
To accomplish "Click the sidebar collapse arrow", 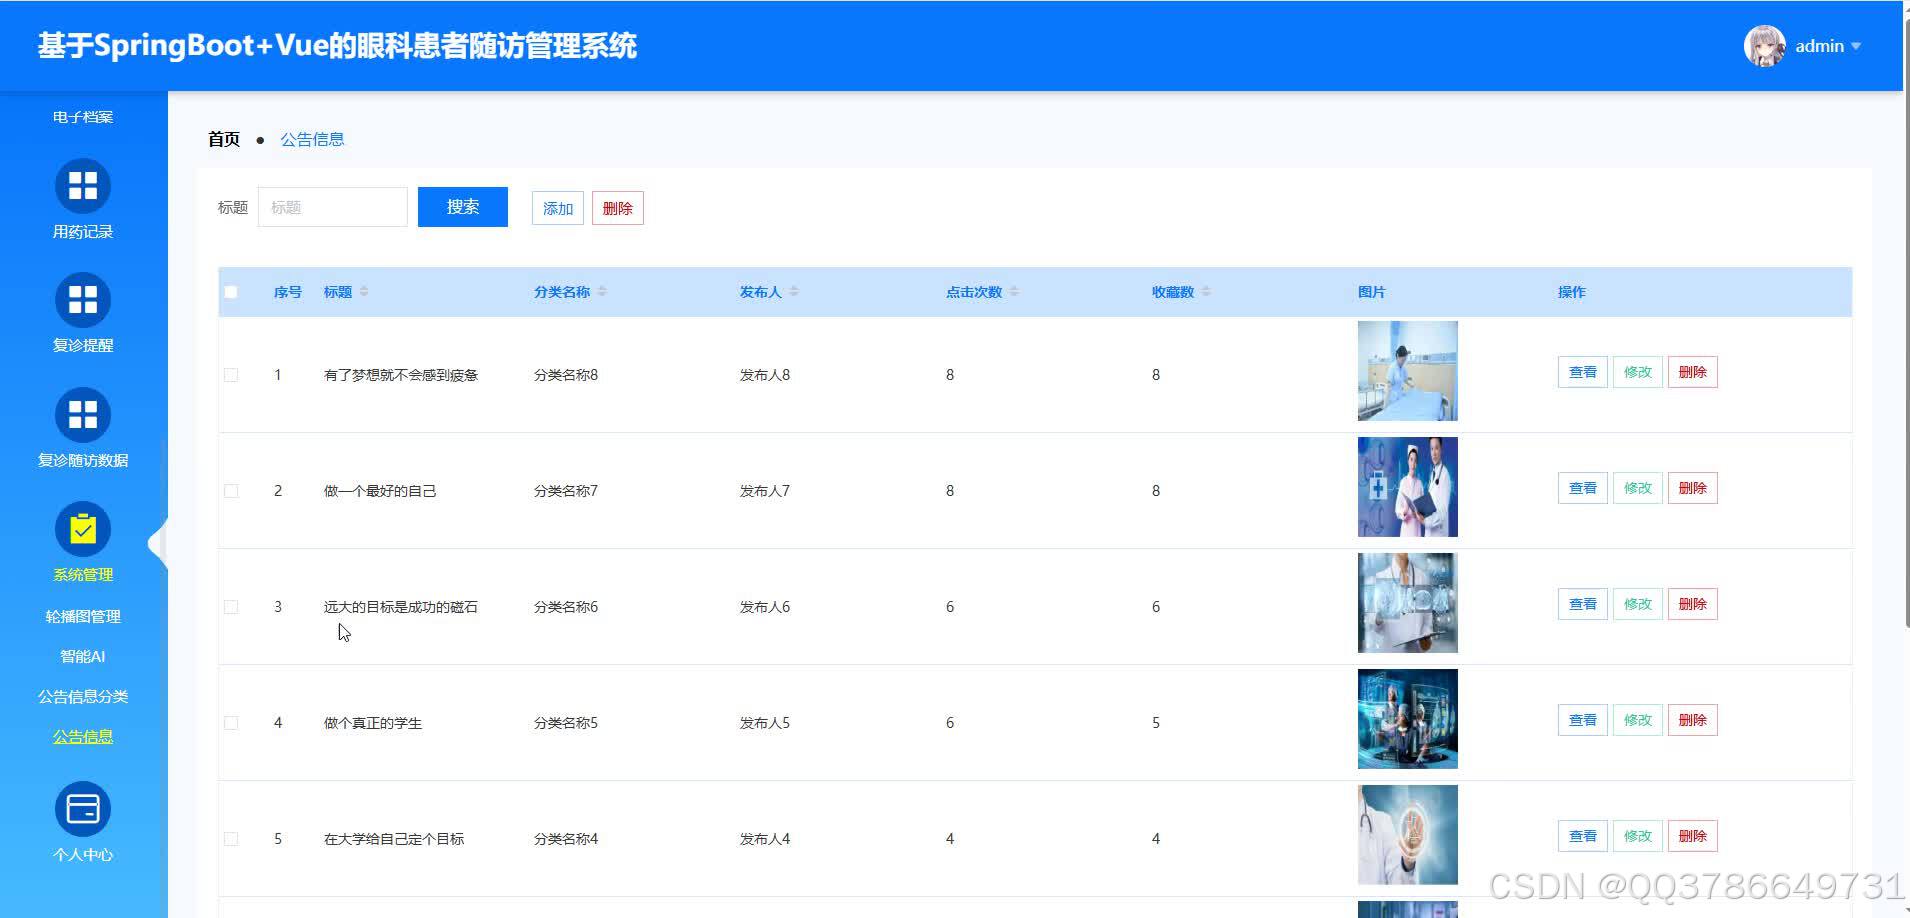I will pos(155,543).
